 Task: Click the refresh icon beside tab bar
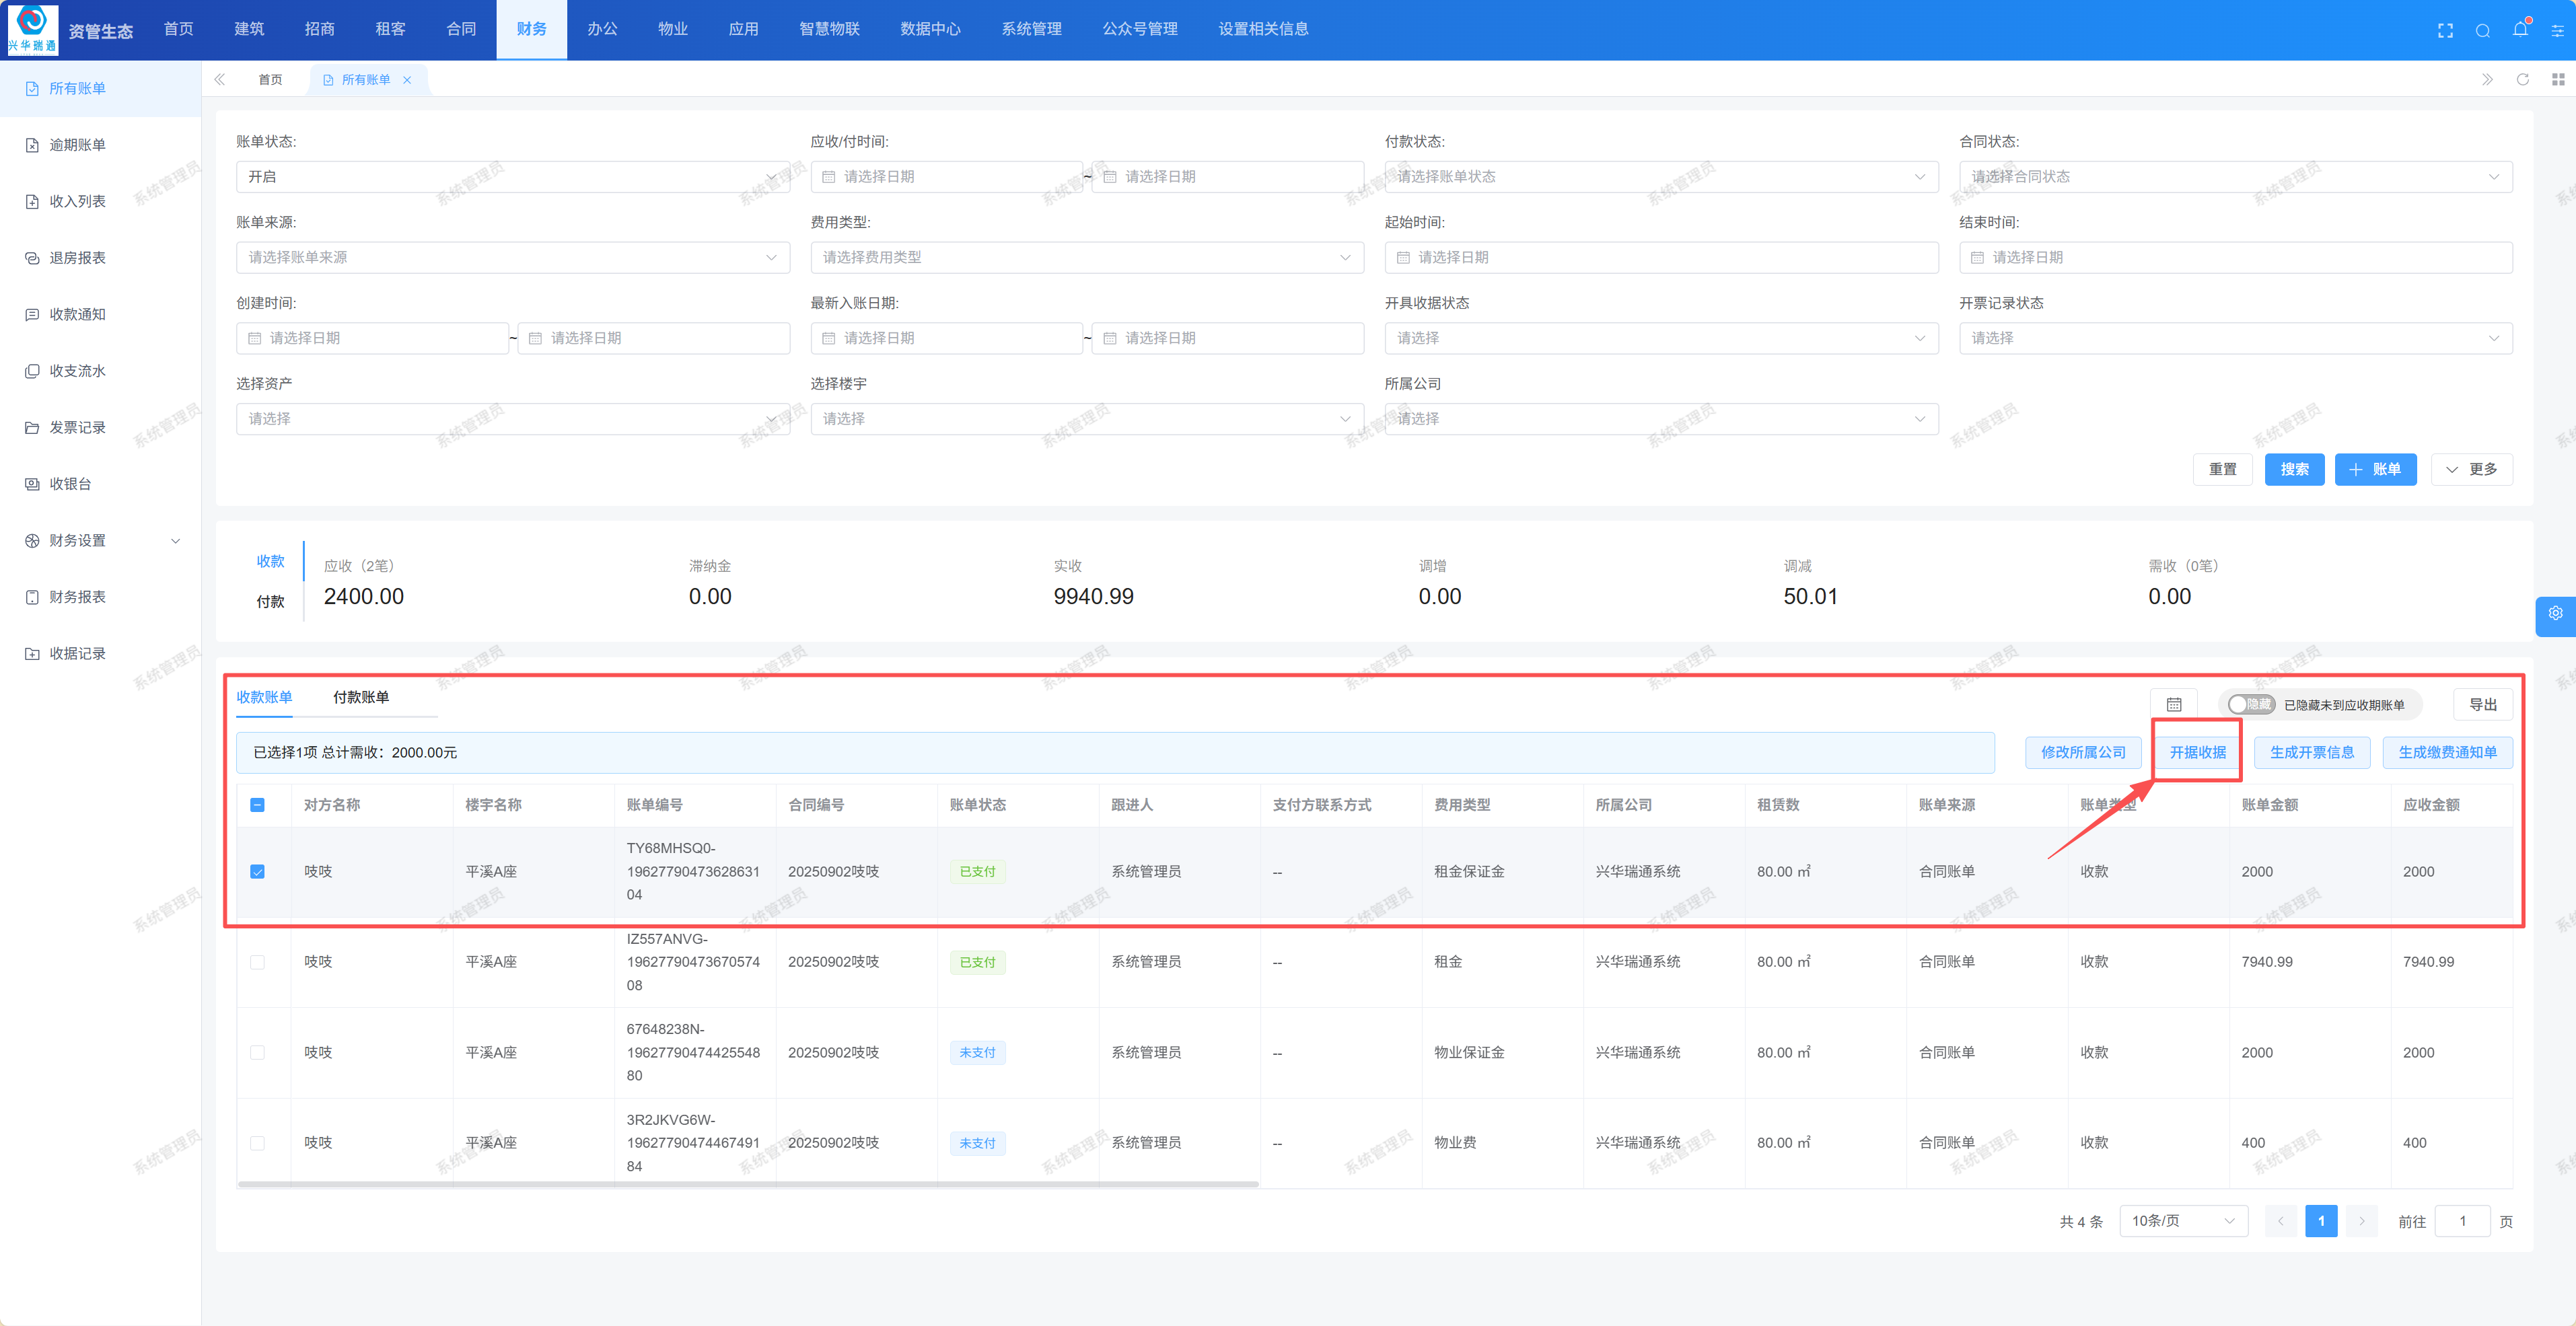pos(2523,80)
